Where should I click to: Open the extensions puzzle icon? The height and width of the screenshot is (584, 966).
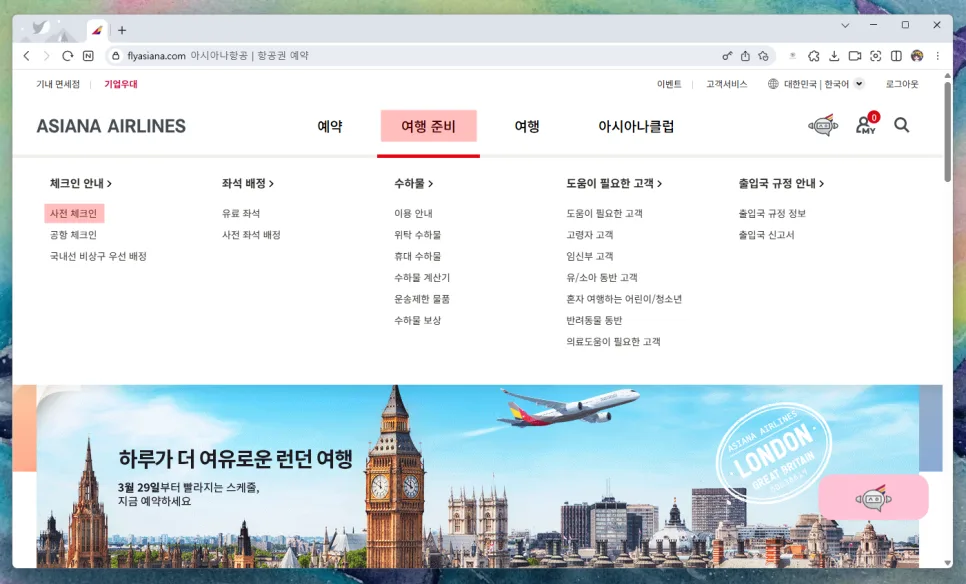tap(814, 55)
